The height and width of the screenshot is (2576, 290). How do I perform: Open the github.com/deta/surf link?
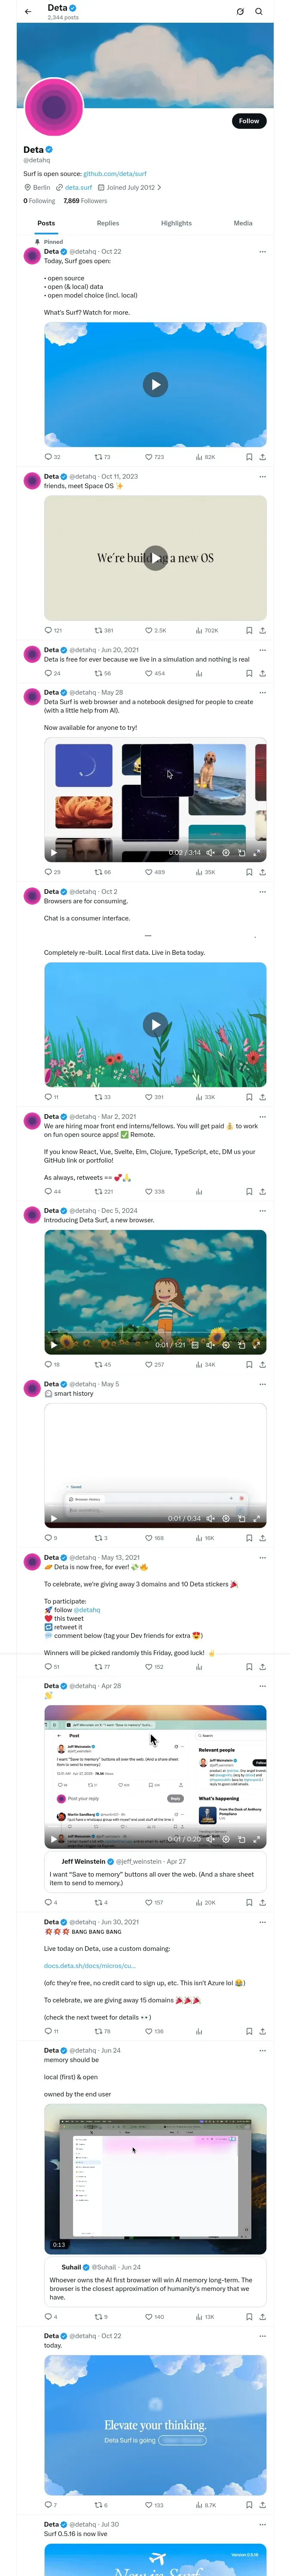point(115,173)
